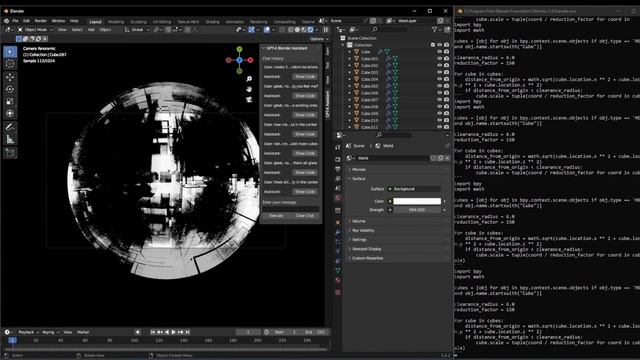Expand the Ray Visibility panel
This screenshot has width=640, height=360.
(x=398, y=230)
